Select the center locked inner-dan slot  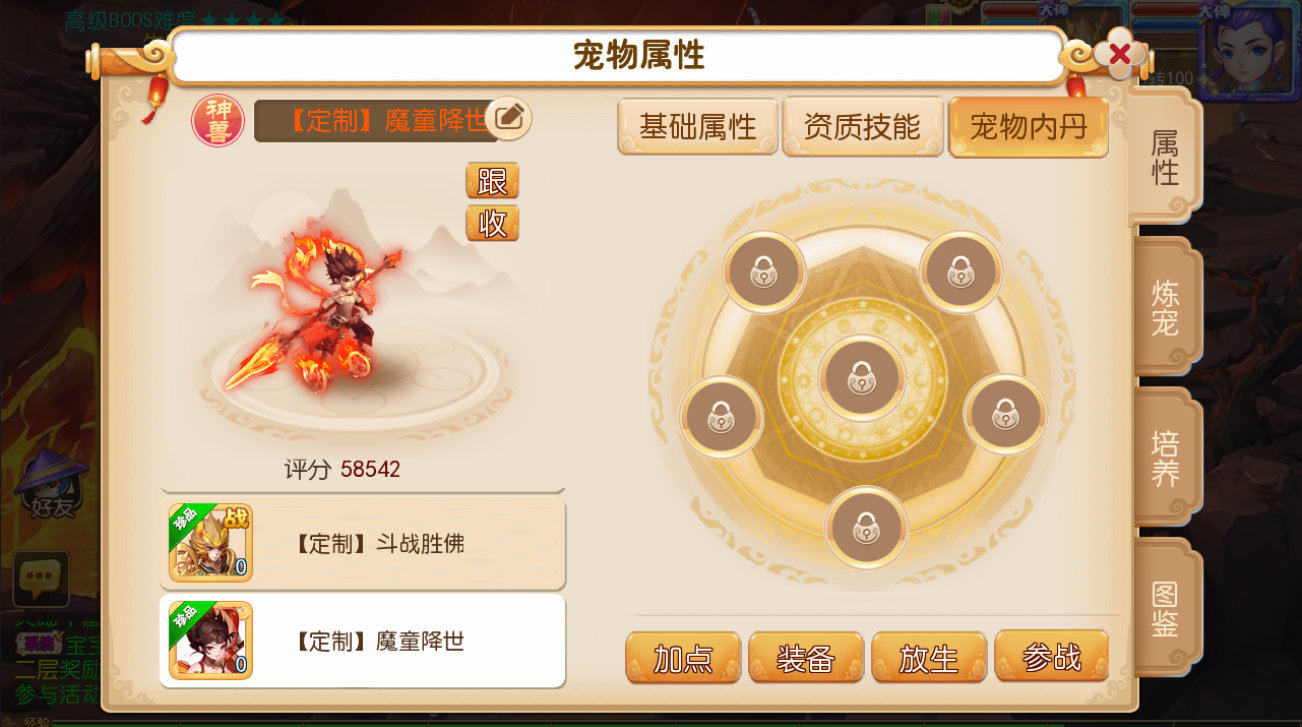[862, 378]
